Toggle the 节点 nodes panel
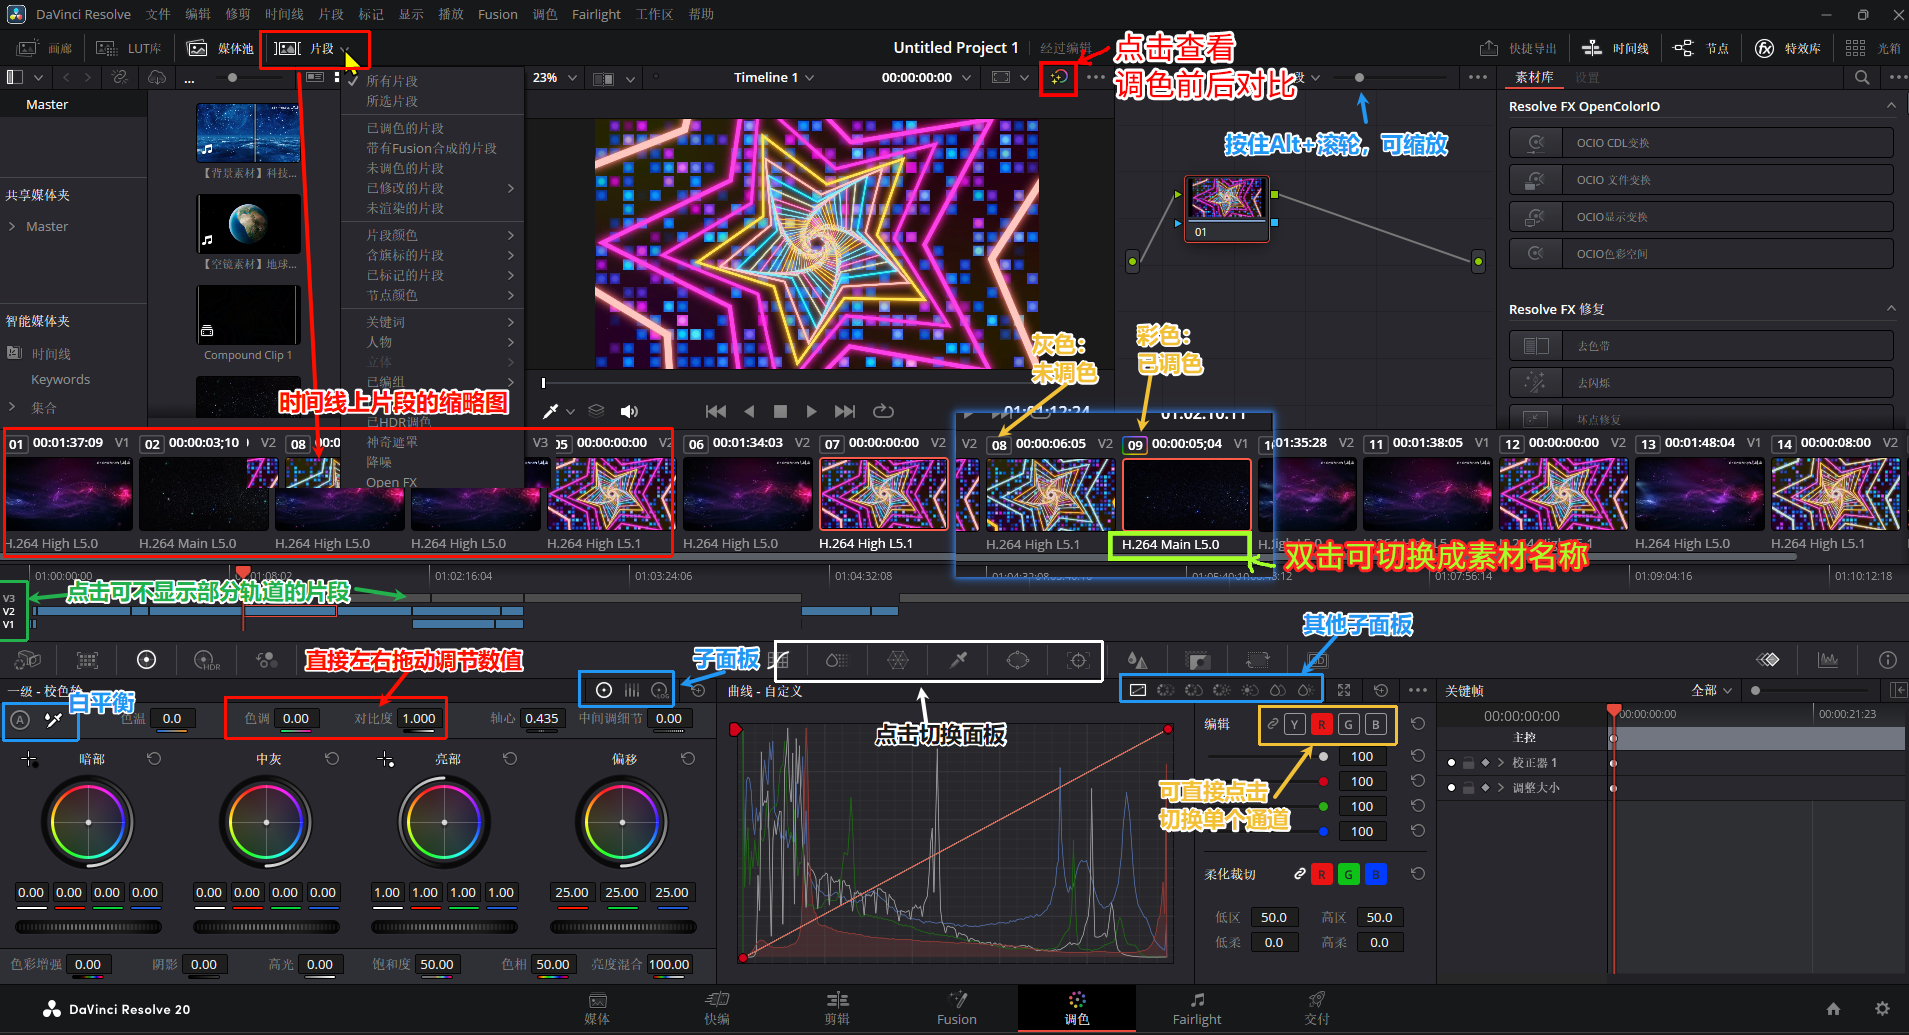This screenshot has height=1035, width=1909. (x=1701, y=48)
